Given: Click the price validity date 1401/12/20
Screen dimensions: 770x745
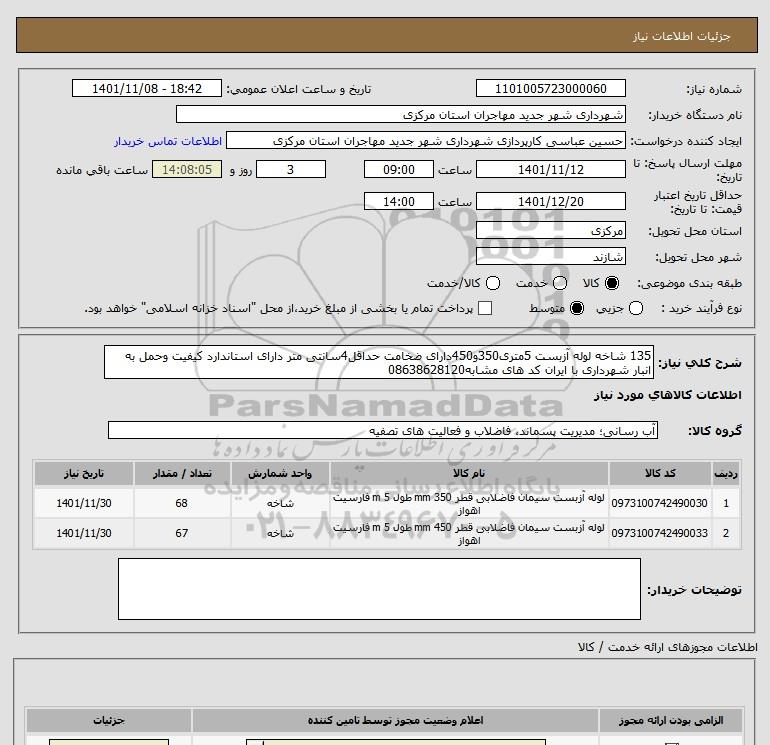Looking at the screenshot, I should 550,201.
